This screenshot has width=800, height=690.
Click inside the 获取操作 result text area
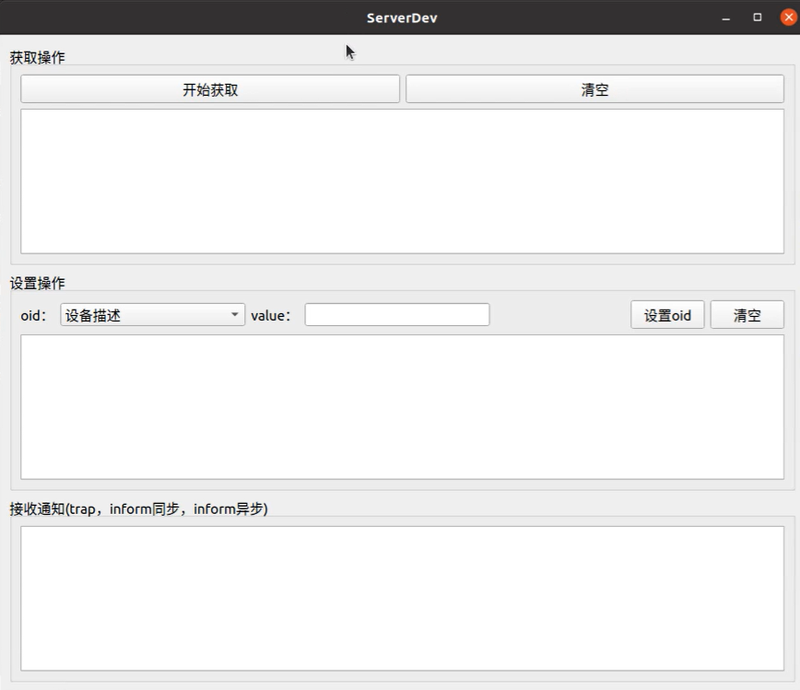(402, 181)
